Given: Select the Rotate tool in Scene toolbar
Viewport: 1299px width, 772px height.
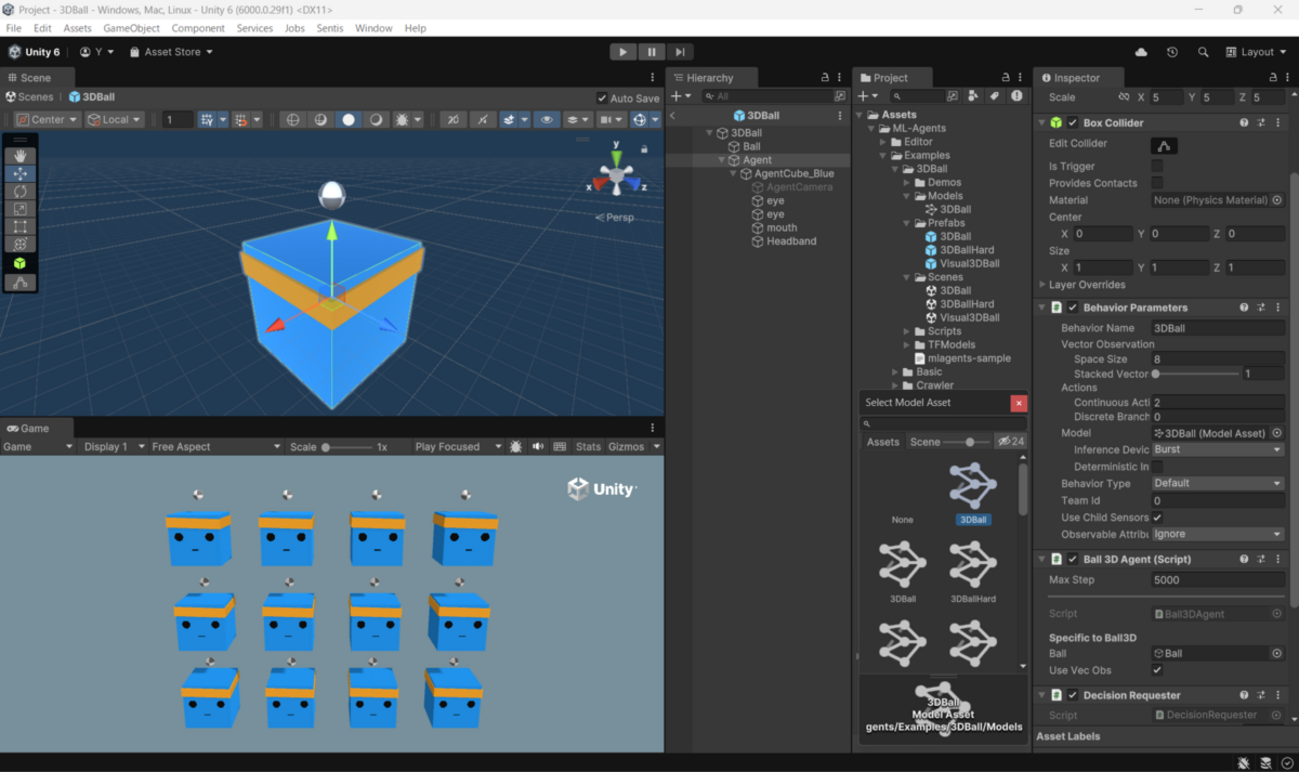Looking at the screenshot, I should point(20,191).
